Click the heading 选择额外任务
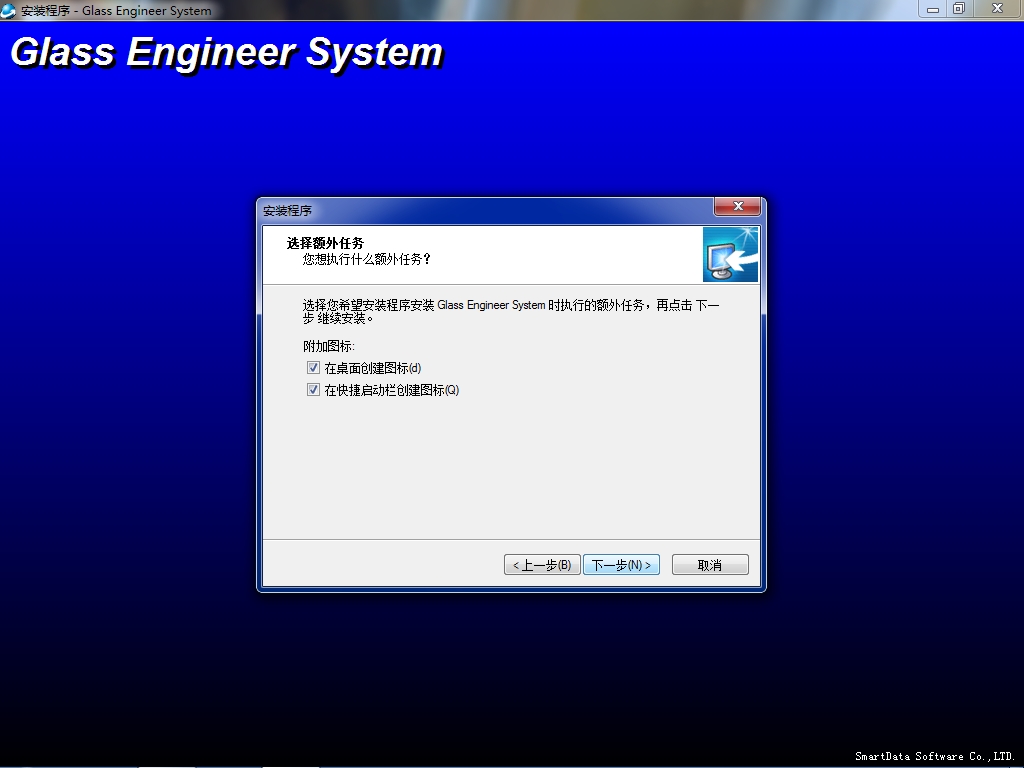 coord(325,243)
